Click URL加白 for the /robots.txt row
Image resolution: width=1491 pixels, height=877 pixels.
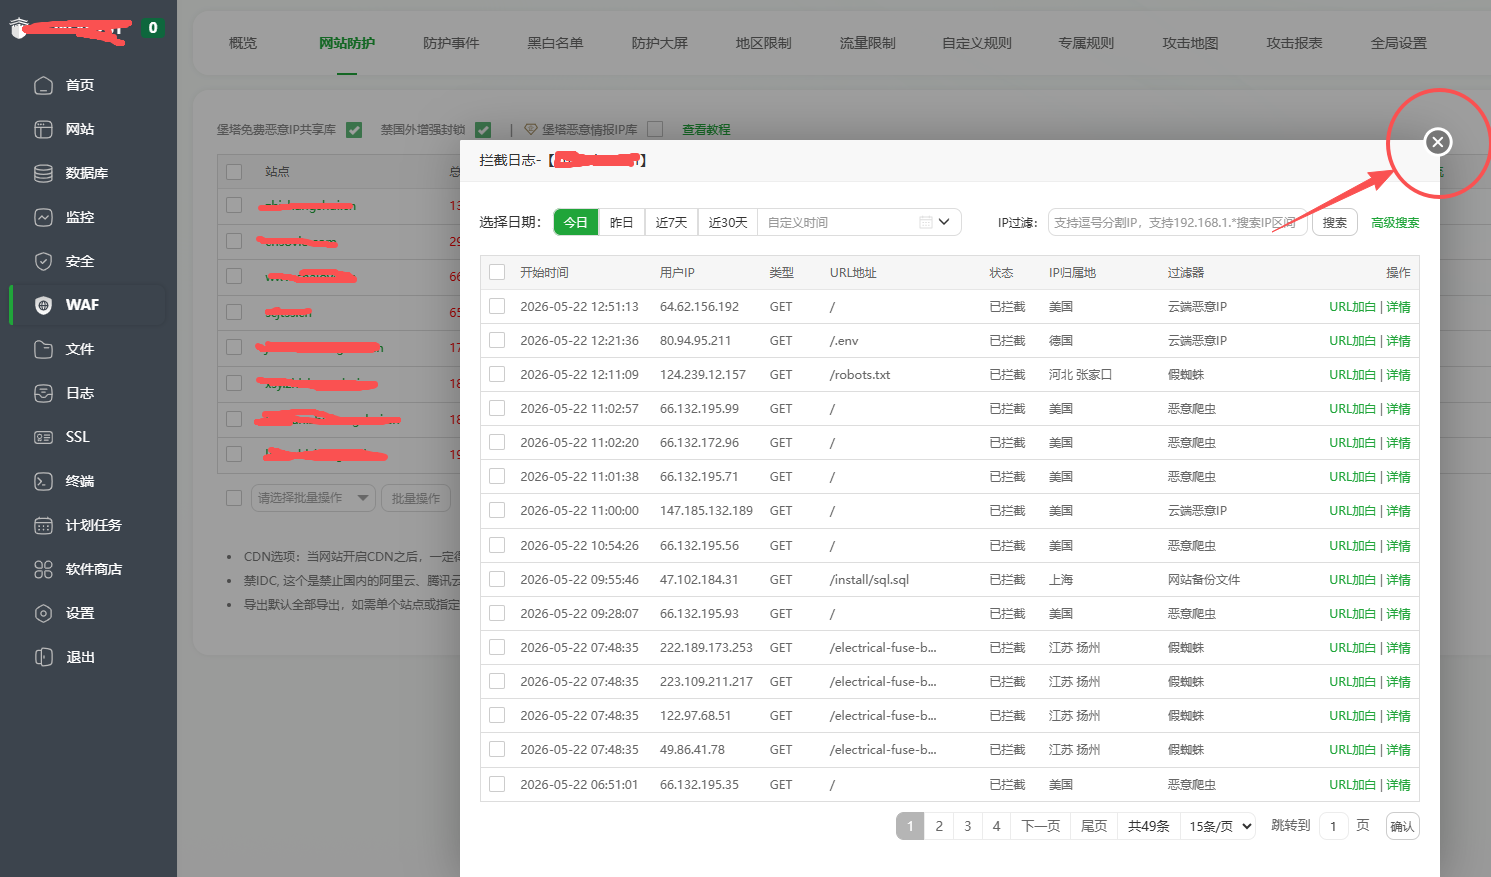1352,375
